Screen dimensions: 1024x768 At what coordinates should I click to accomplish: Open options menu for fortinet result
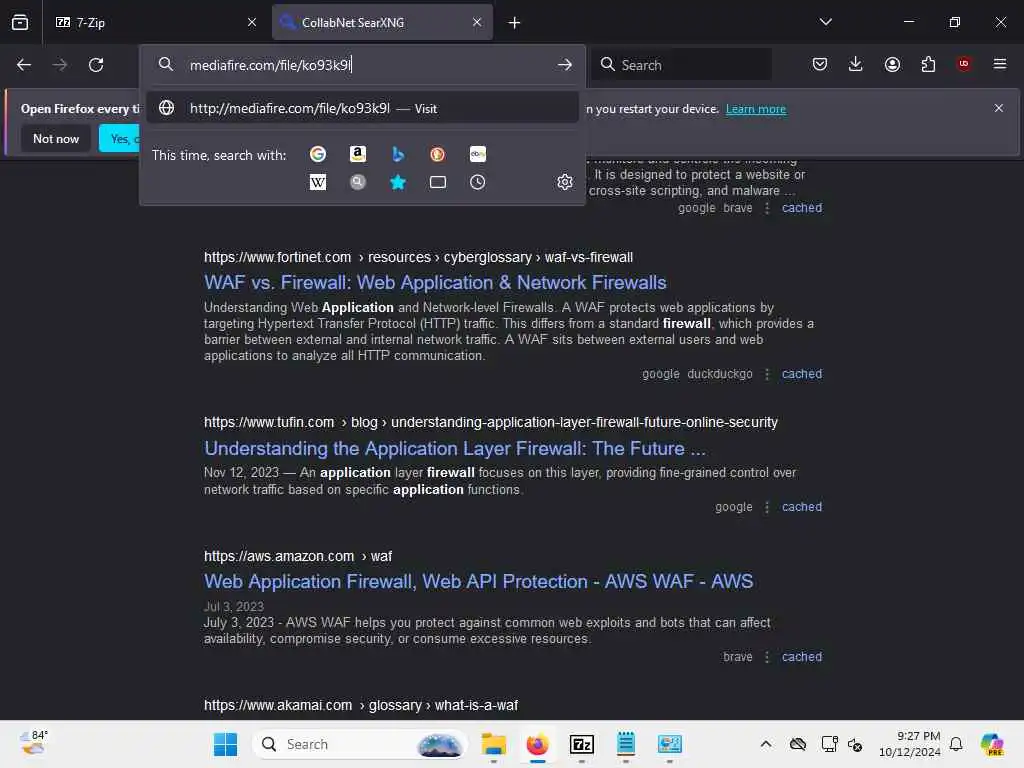(x=767, y=374)
